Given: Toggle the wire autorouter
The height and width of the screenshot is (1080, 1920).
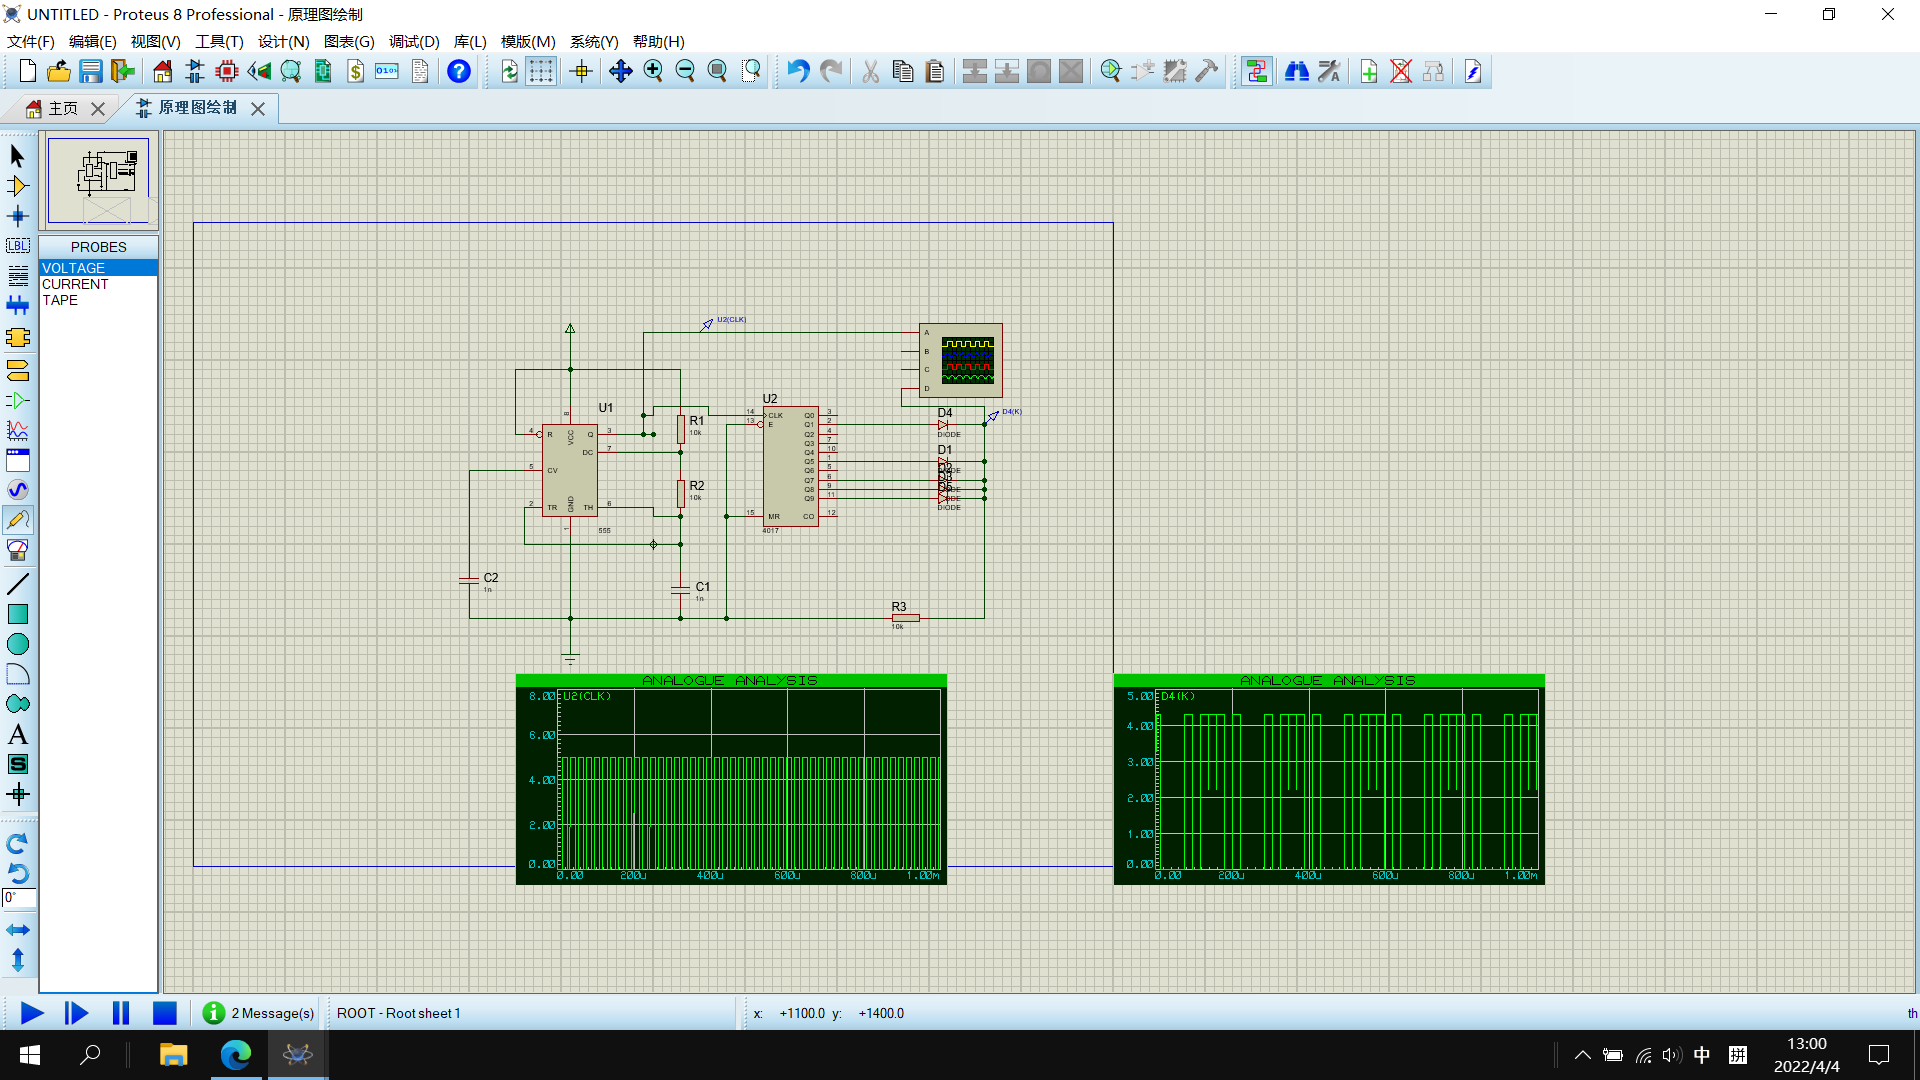Looking at the screenshot, I should coord(1257,71).
